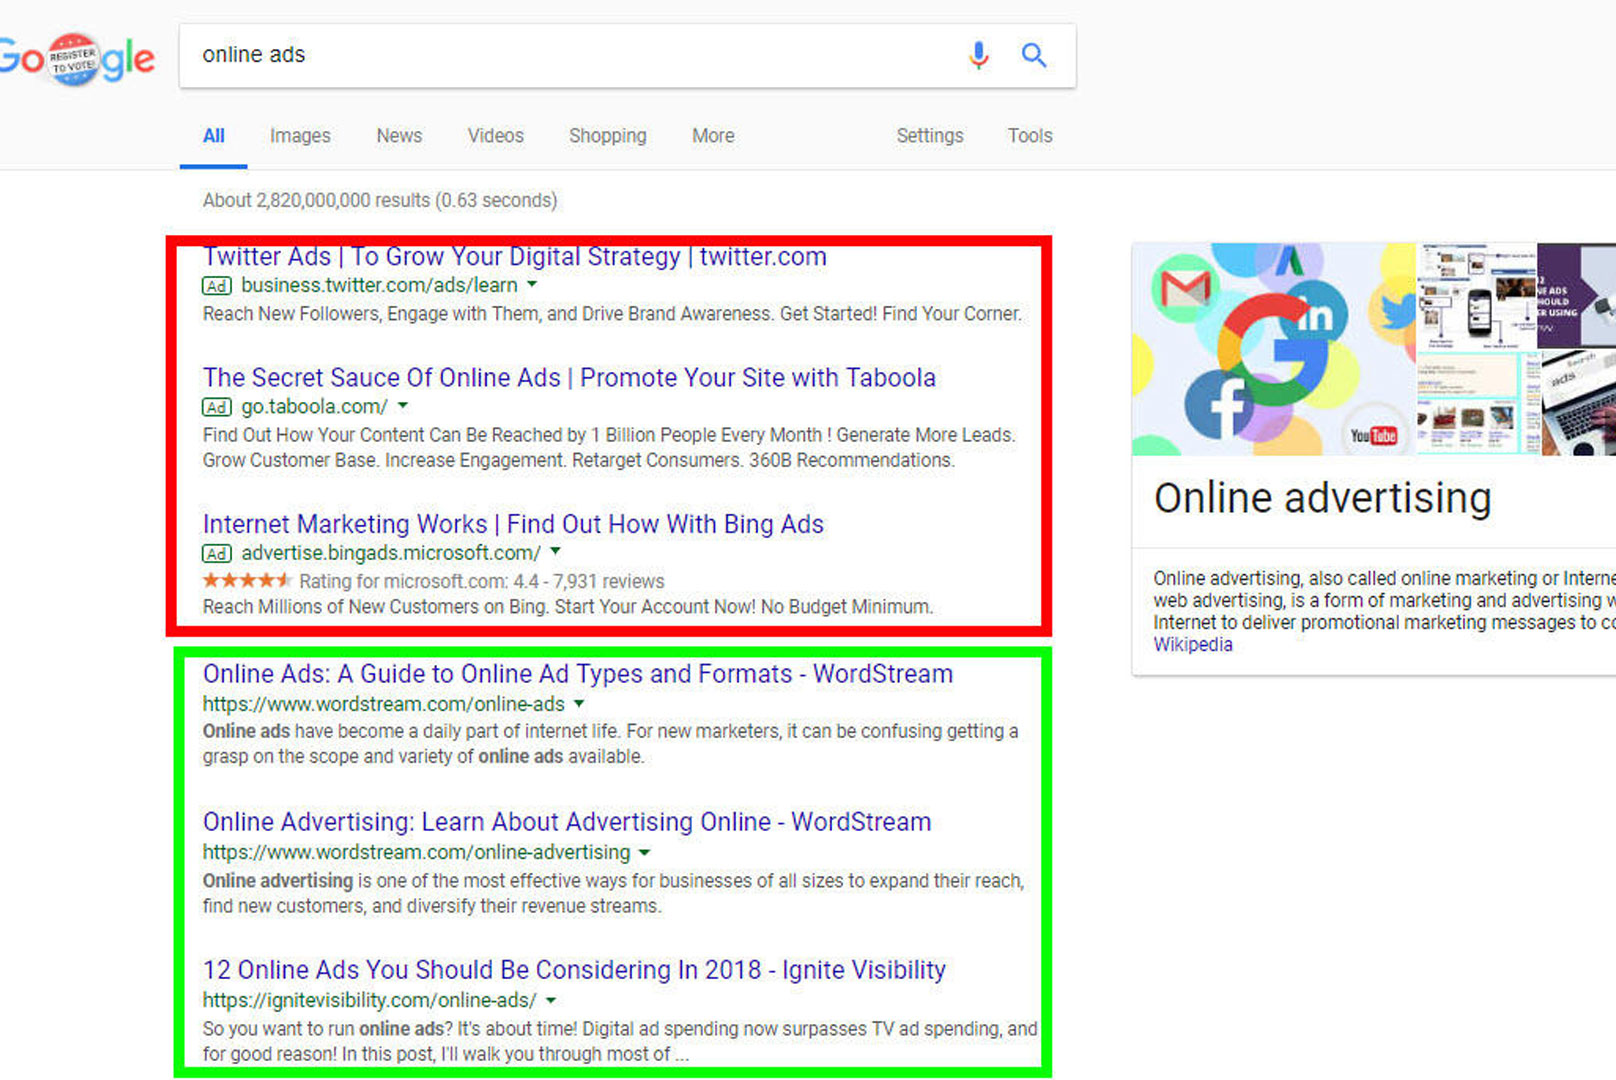
Task: Switch to the News tab
Action: pyautogui.click(x=399, y=135)
